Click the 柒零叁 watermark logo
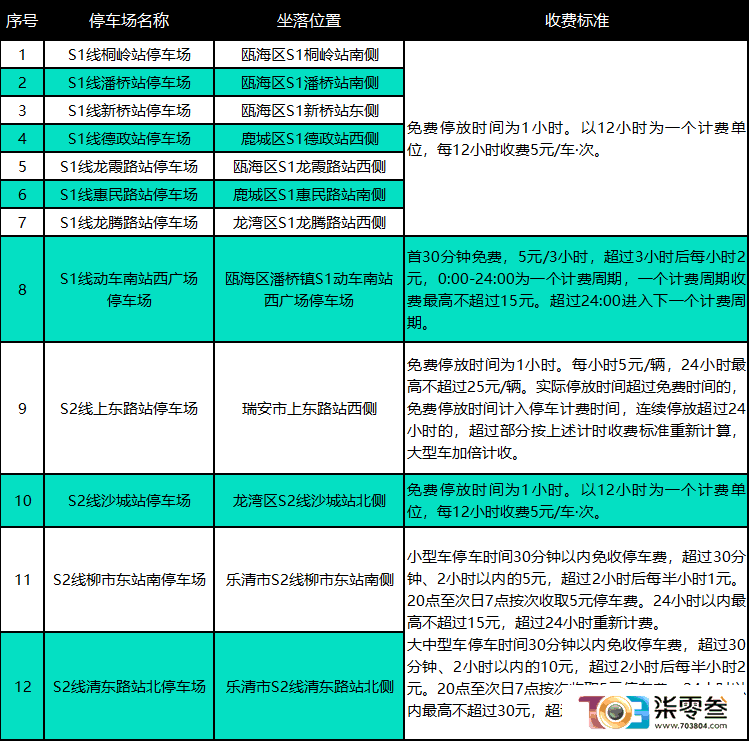 [x=653, y=712]
